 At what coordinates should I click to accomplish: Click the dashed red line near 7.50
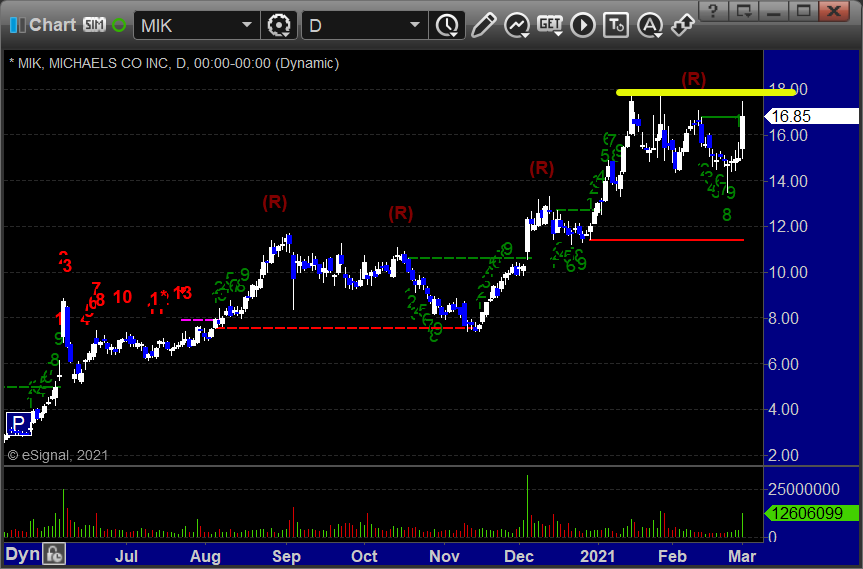click(341, 328)
